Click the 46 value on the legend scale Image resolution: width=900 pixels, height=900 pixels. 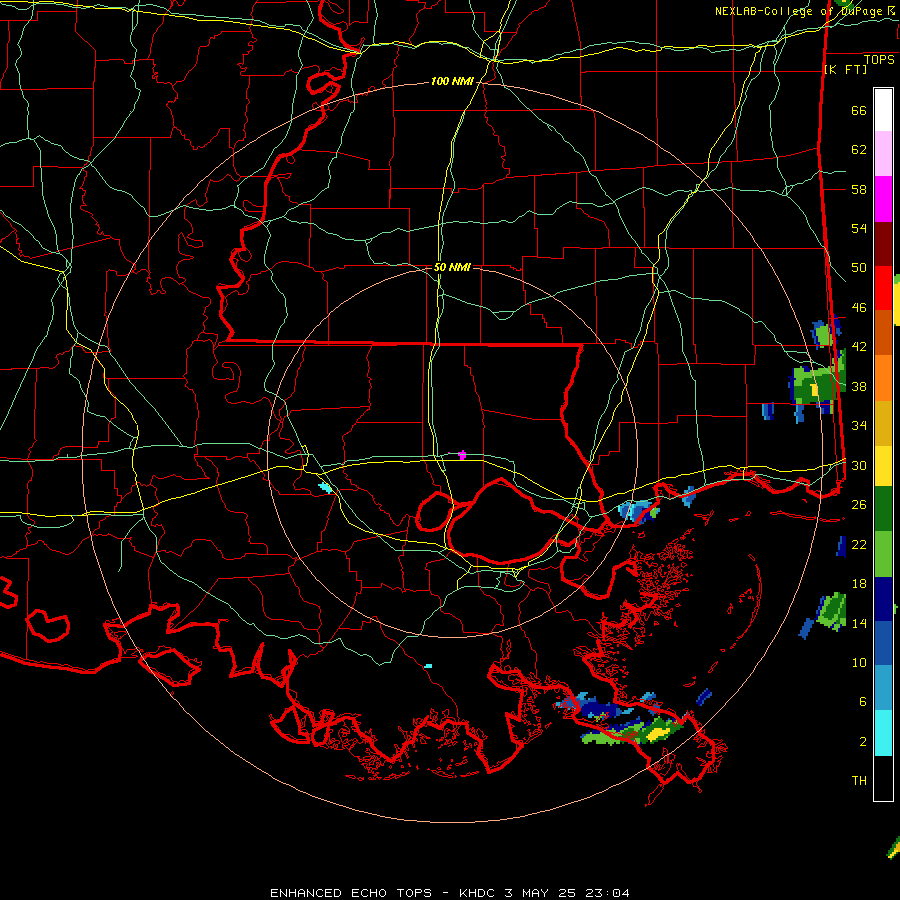tap(859, 308)
